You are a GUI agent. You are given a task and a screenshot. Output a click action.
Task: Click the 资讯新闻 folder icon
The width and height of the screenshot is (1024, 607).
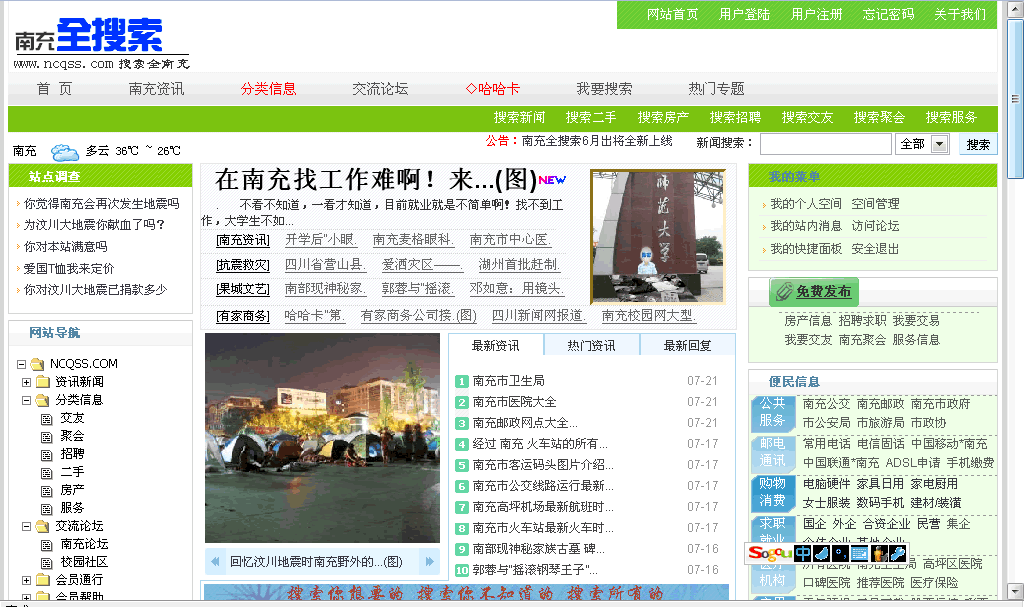tap(43, 382)
